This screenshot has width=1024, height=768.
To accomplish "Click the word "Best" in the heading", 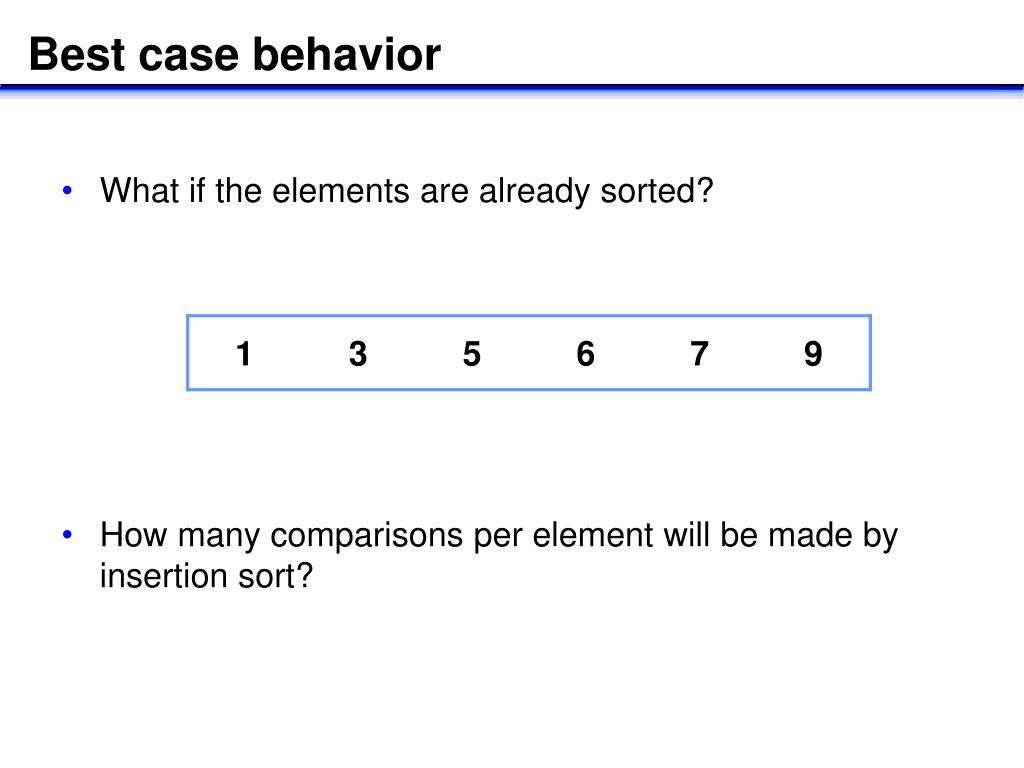I will pos(77,54).
